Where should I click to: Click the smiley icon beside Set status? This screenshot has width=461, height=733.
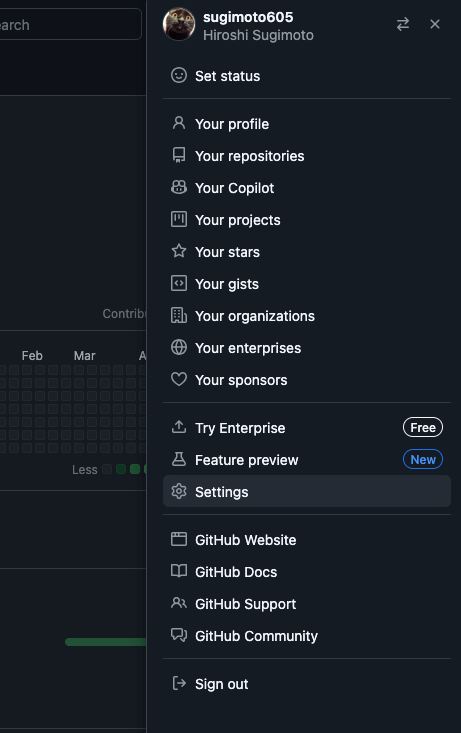pyautogui.click(x=179, y=75)
